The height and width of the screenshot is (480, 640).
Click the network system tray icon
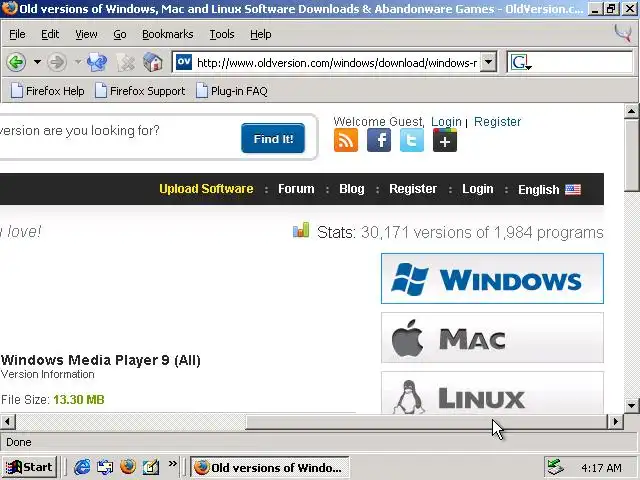556,467
